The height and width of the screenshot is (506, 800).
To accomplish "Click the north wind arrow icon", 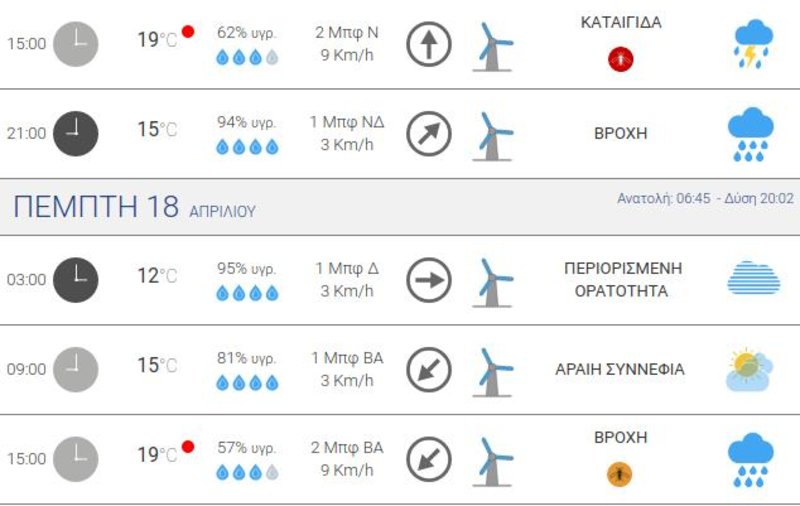I will click(429, 44).
